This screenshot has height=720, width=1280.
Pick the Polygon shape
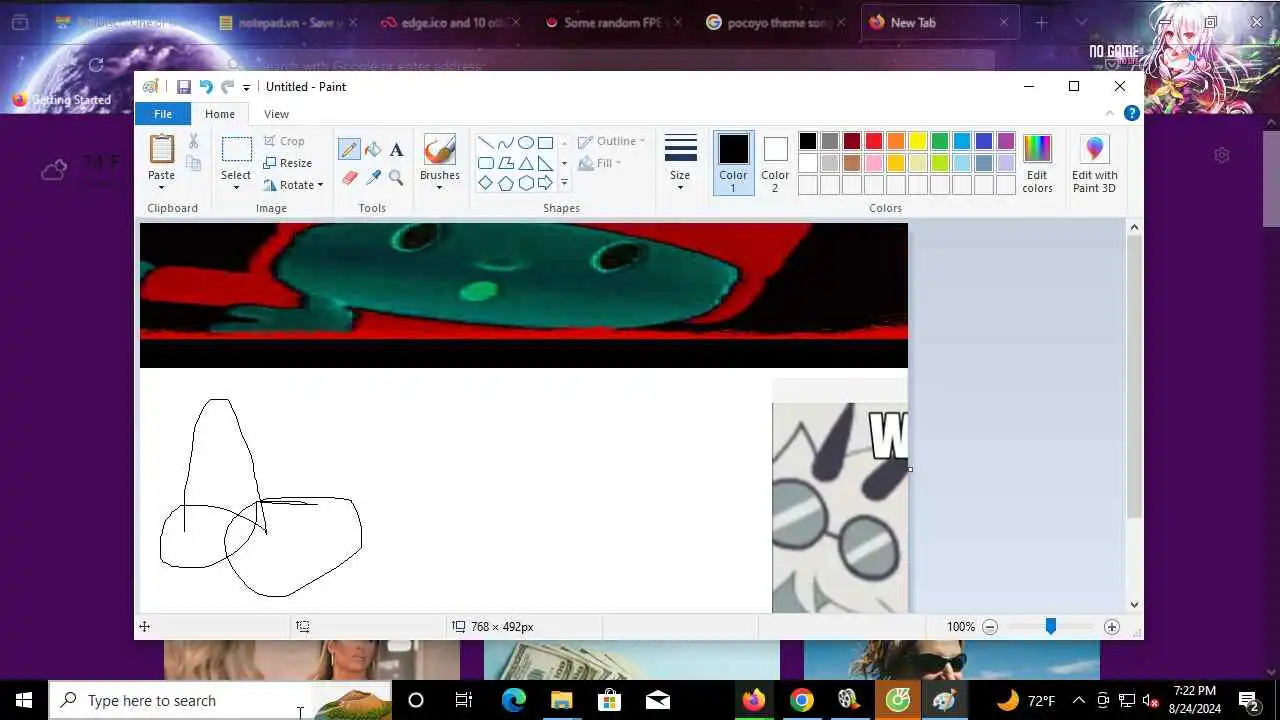[x=505, y=163]
